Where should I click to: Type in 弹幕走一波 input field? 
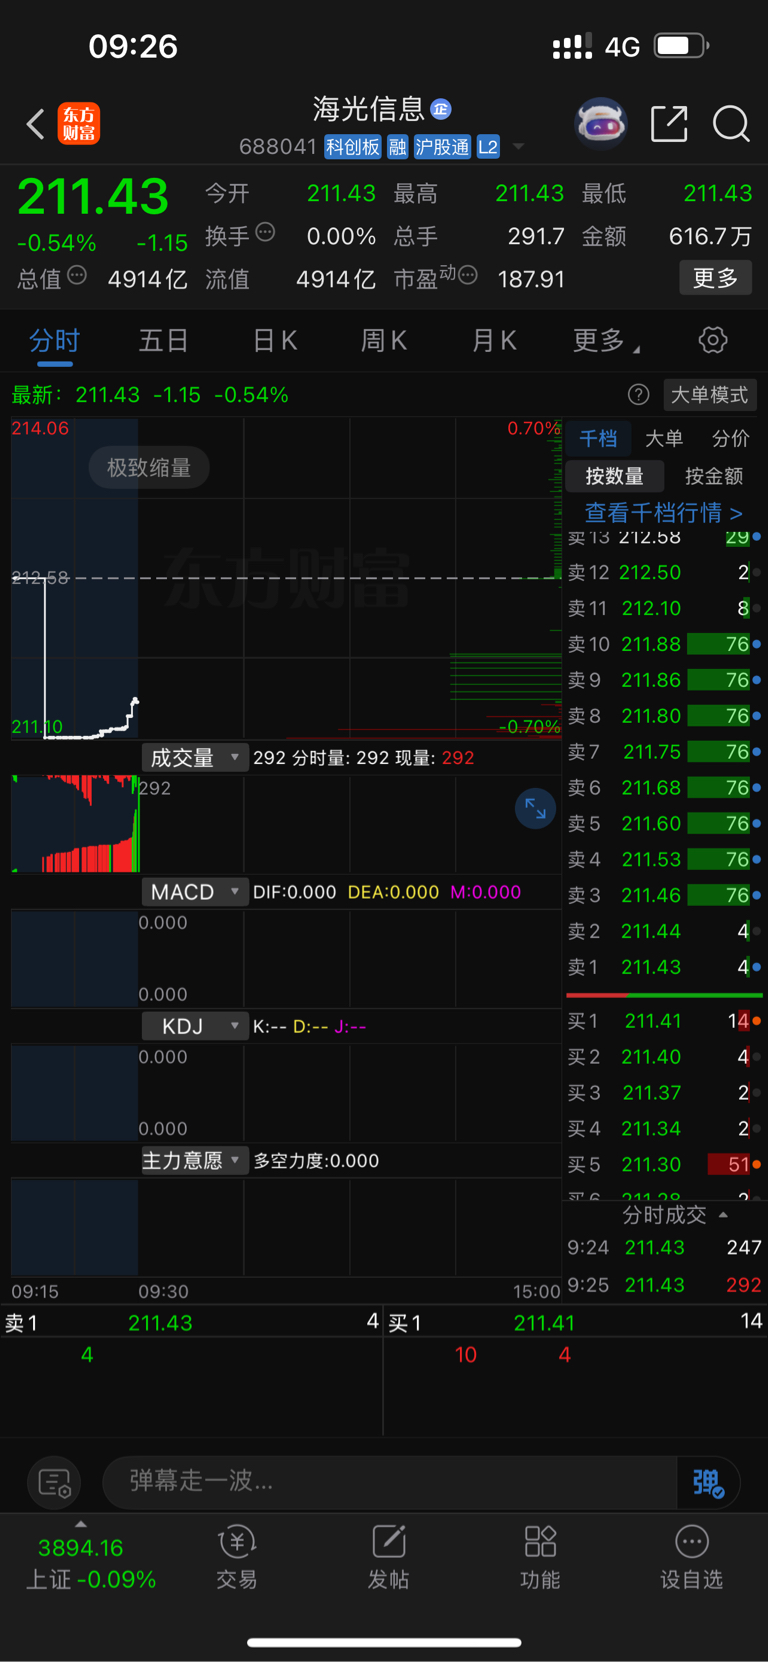click(x=389, y=1481)
